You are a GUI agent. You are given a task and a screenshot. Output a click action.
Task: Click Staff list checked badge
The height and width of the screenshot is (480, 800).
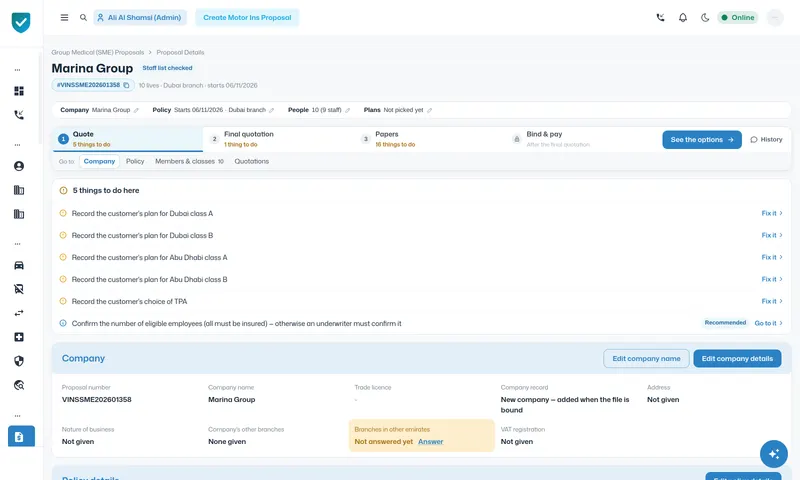[x=167, y=68]
